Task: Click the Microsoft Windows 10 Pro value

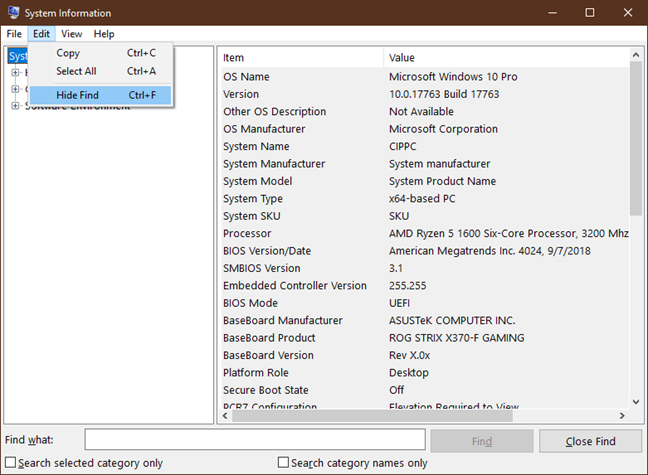Action: 453,77
